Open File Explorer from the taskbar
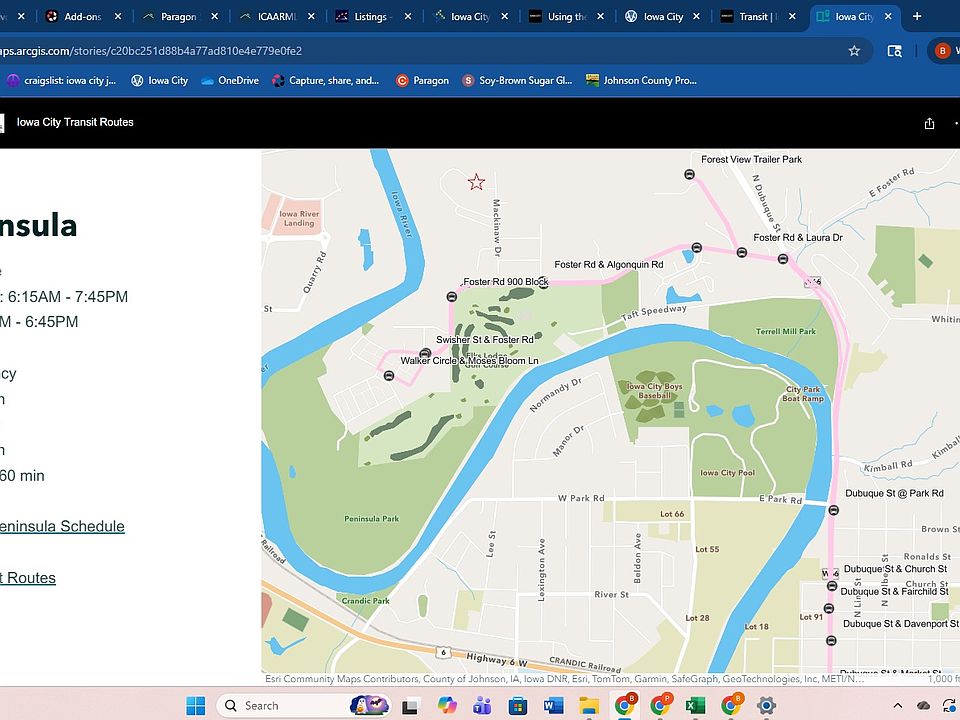This screenshot has width=960, height=720. [588, 705]
